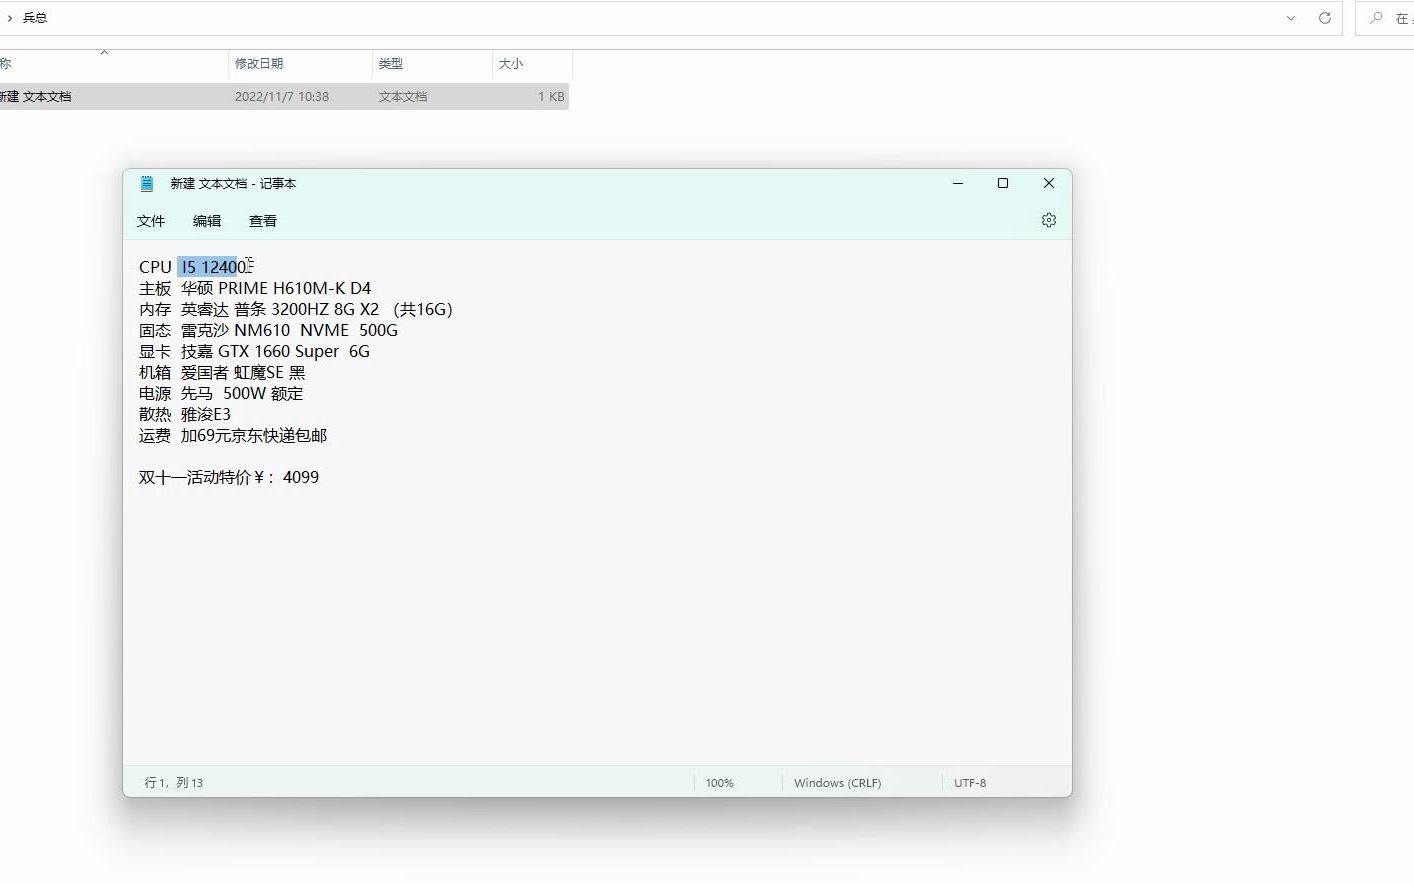This screenshot has width=1414, height=884.
Task: Click the 电源 先马 500W line
Action: click(221, 393)
